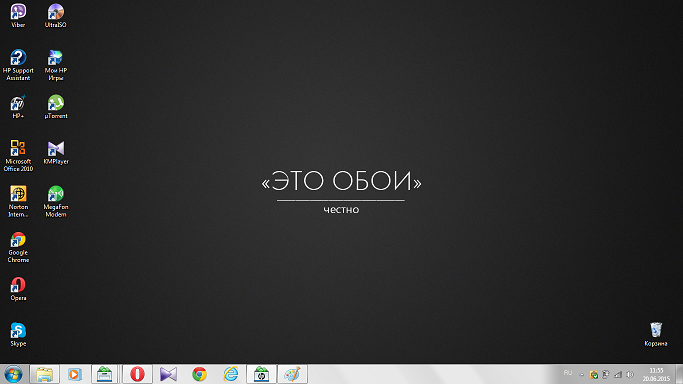Open the taskbar printer app left of Opera
Viewport: 683px width, 384px height.
coord(105,374)
